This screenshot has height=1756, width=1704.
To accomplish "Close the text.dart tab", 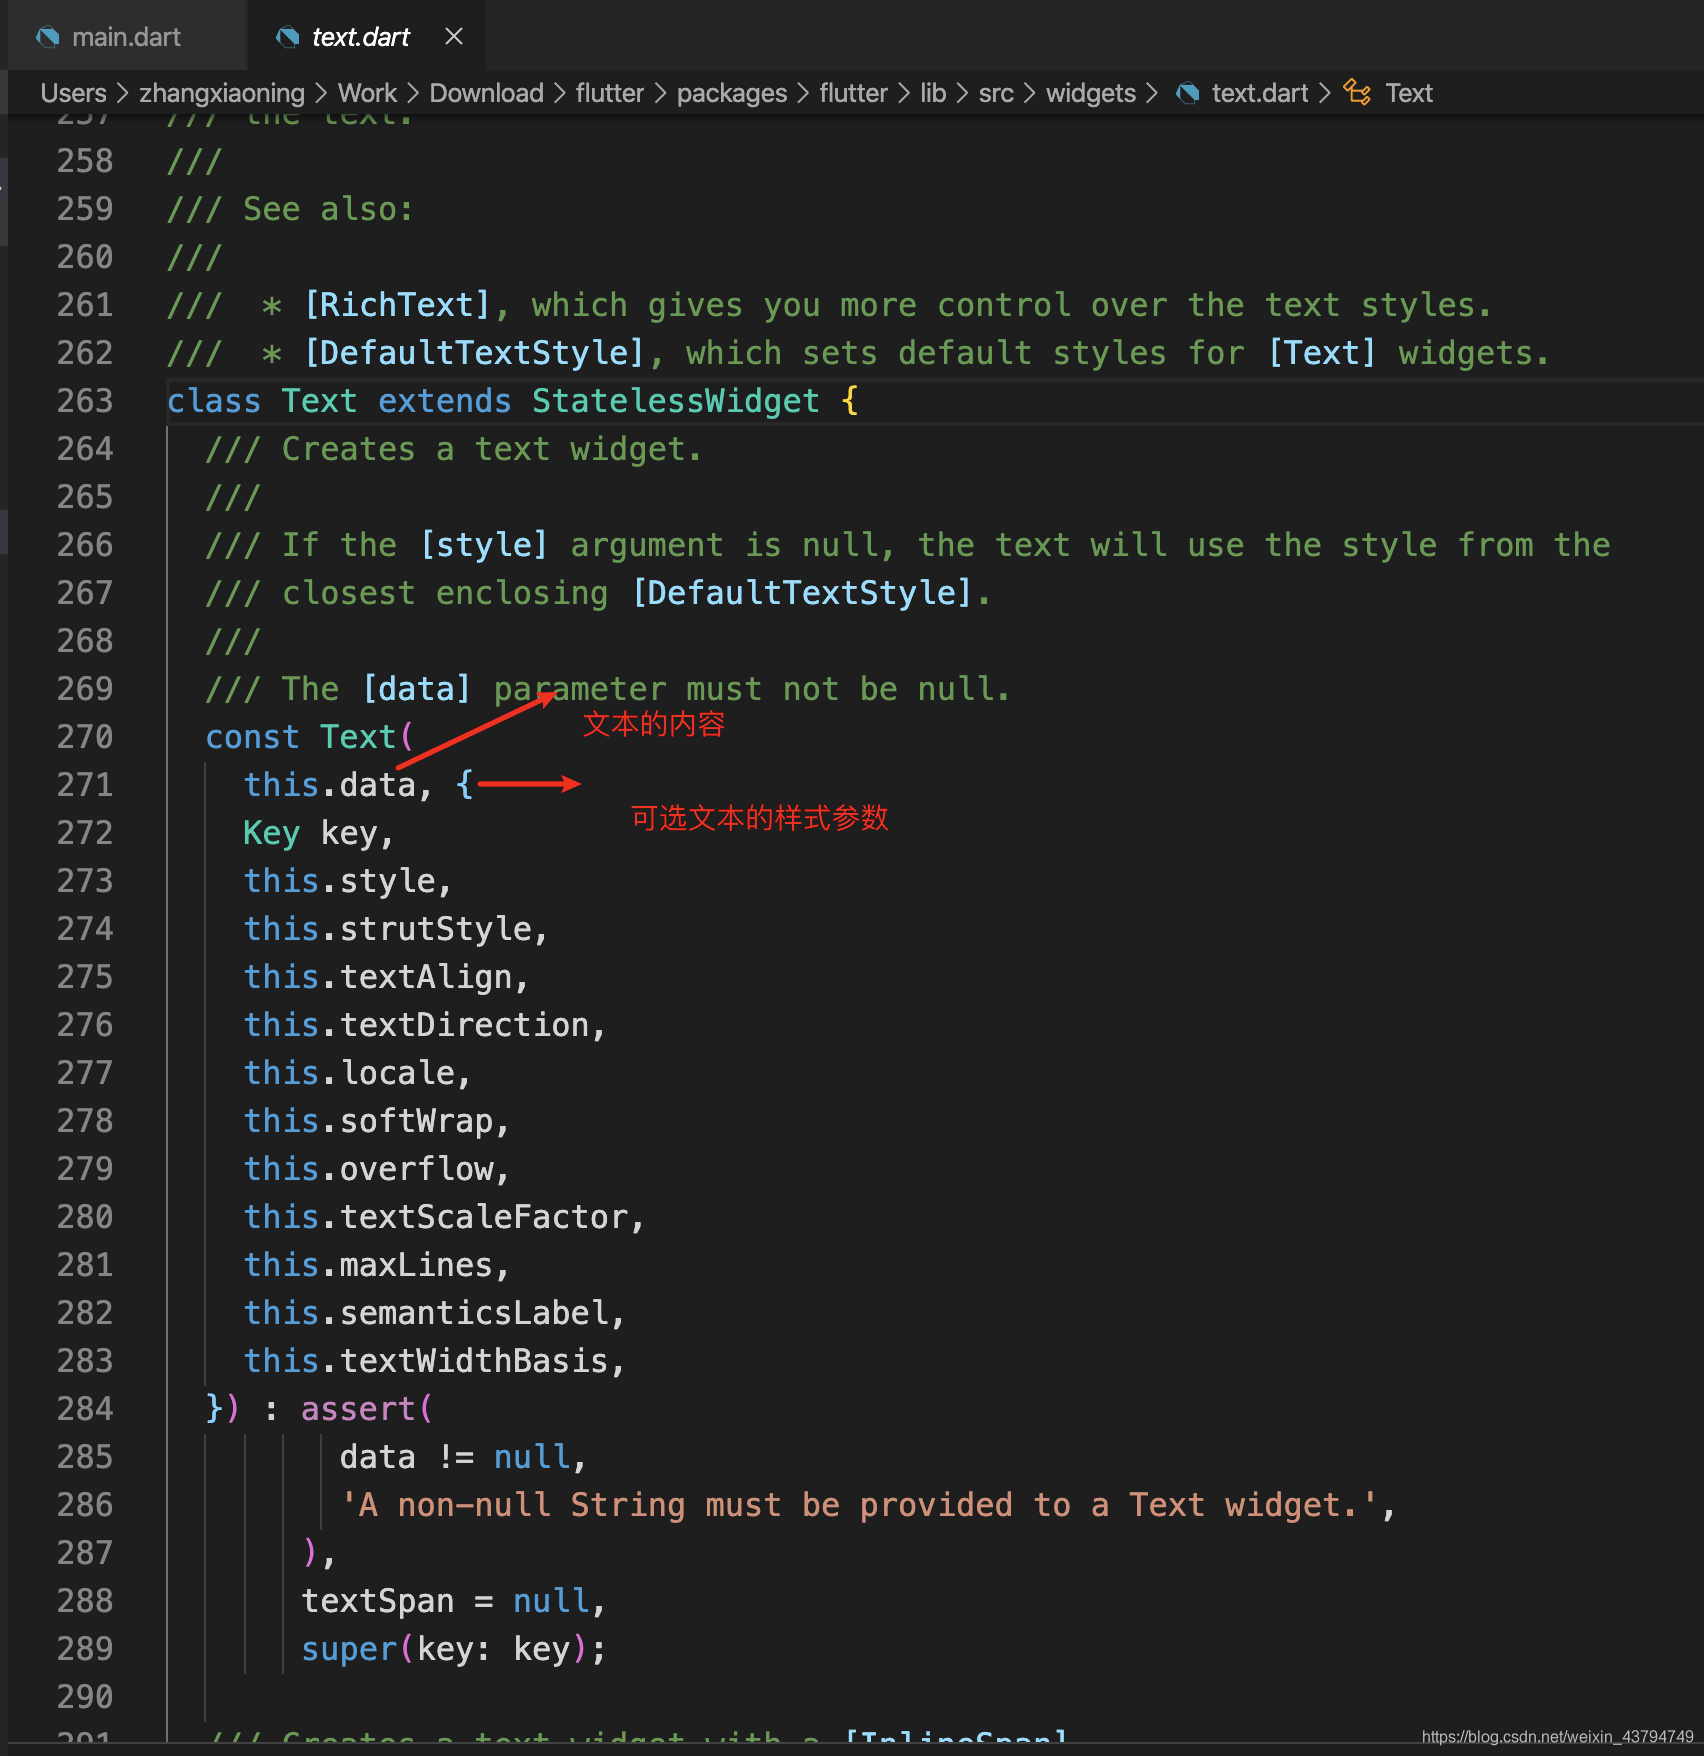I will (454, 37).
